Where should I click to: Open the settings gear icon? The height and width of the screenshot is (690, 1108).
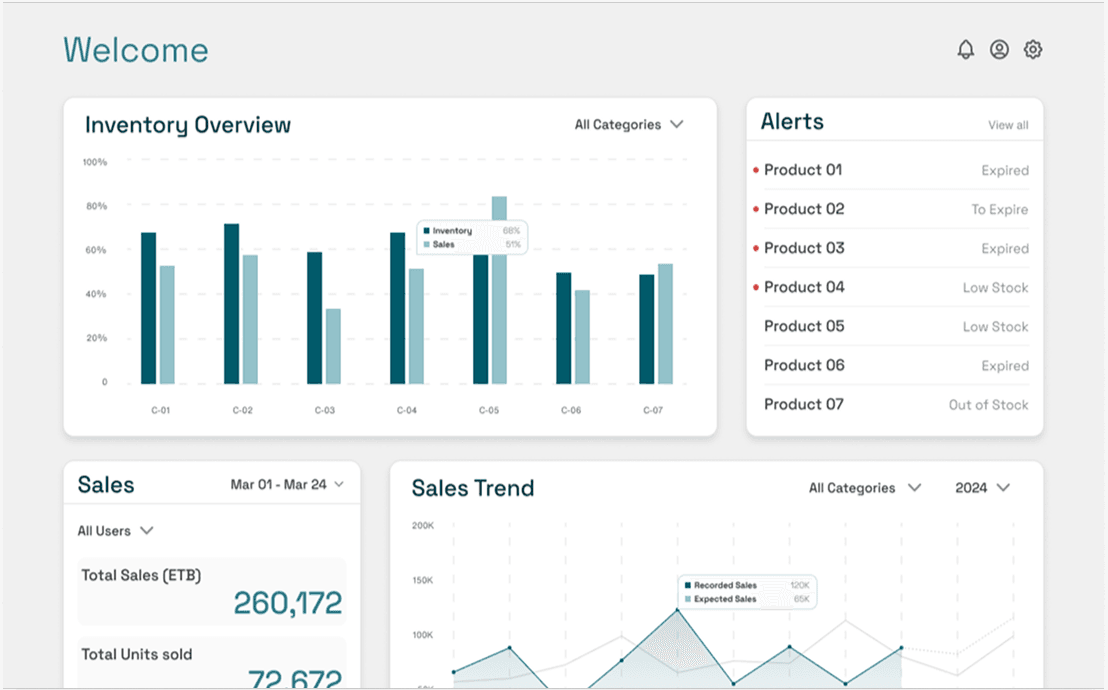click(x=1032, y=48)
